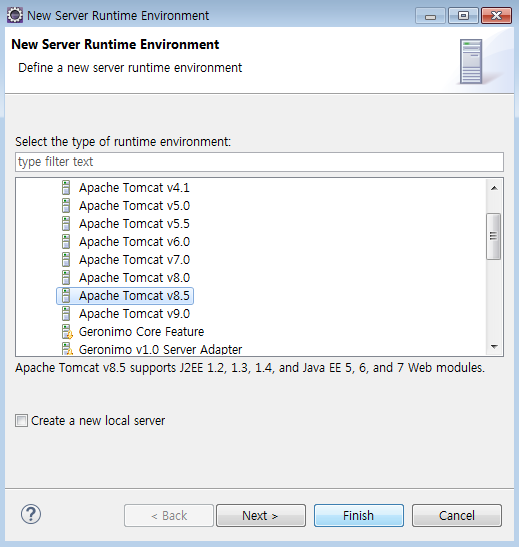Minimize the New Server Runtime Environment window
Image resolution: width=519 pixels, height=547 pixels.
click(x=430, y=16)
